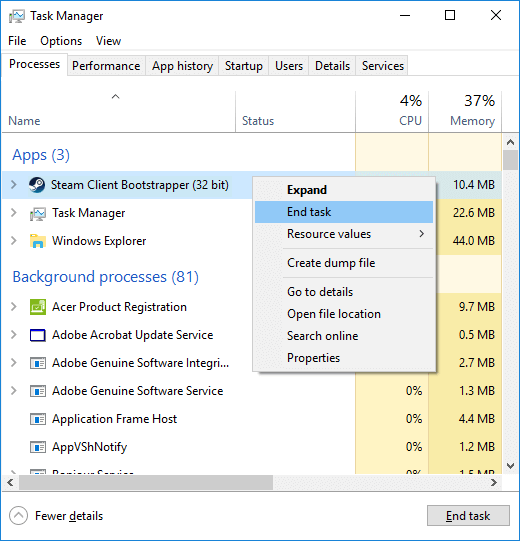Open the View menu
The height and width of the screenshot is (541, 520).
point(108,41)
